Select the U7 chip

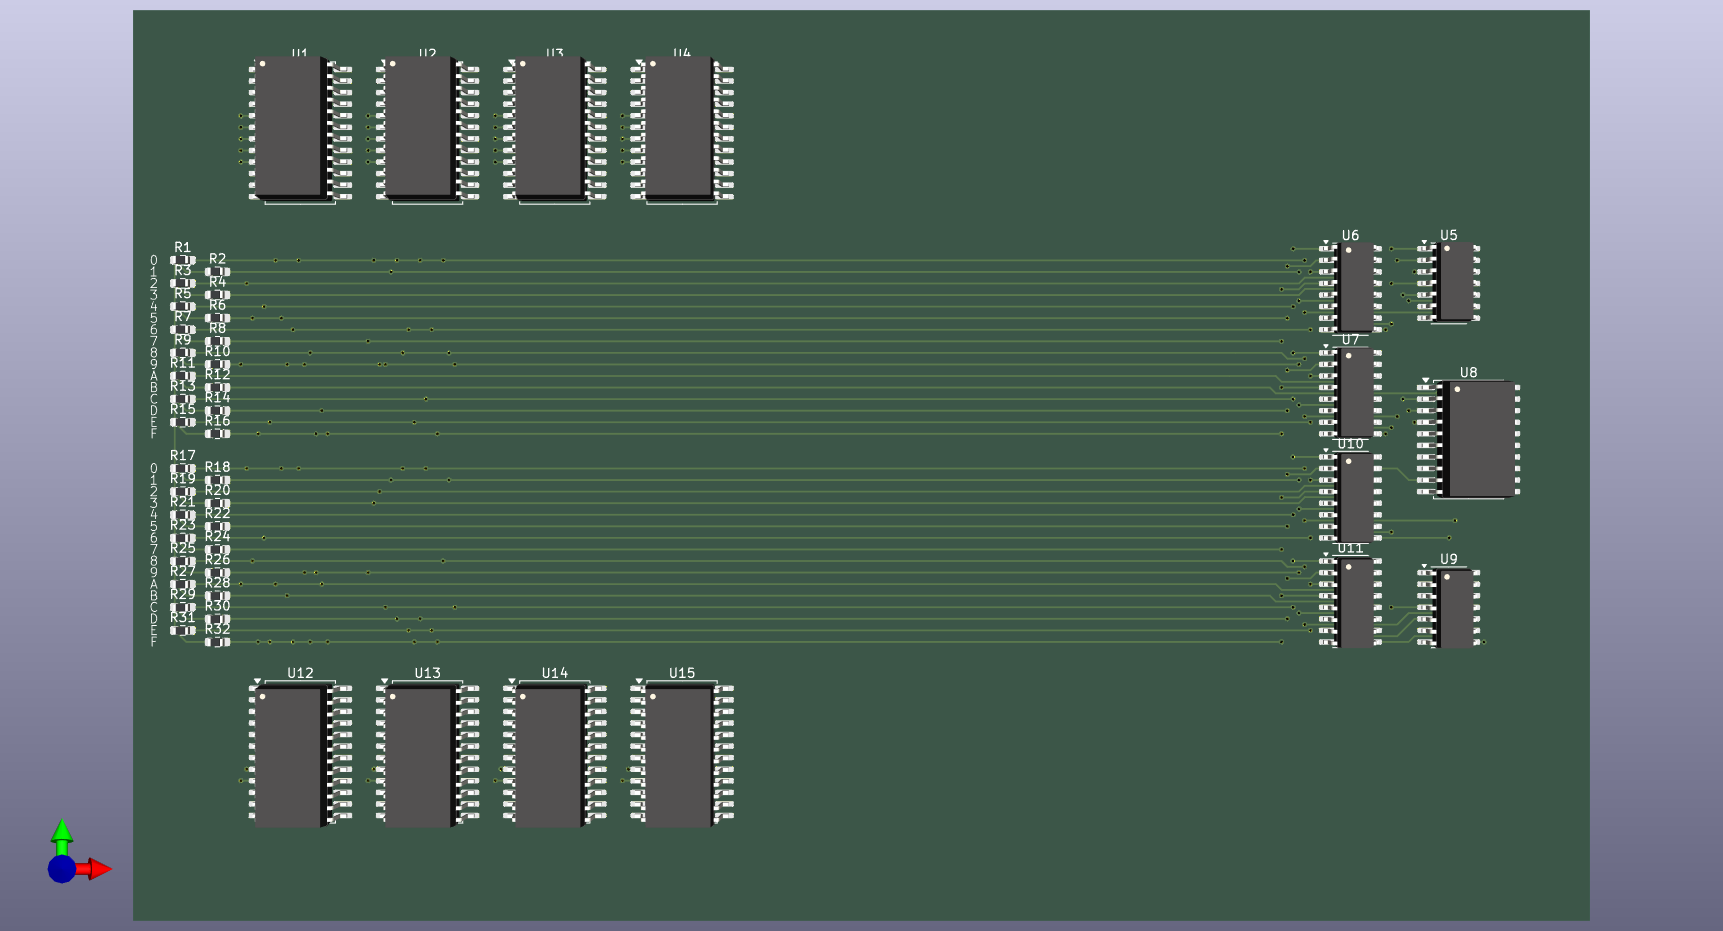coord(1356,391)
